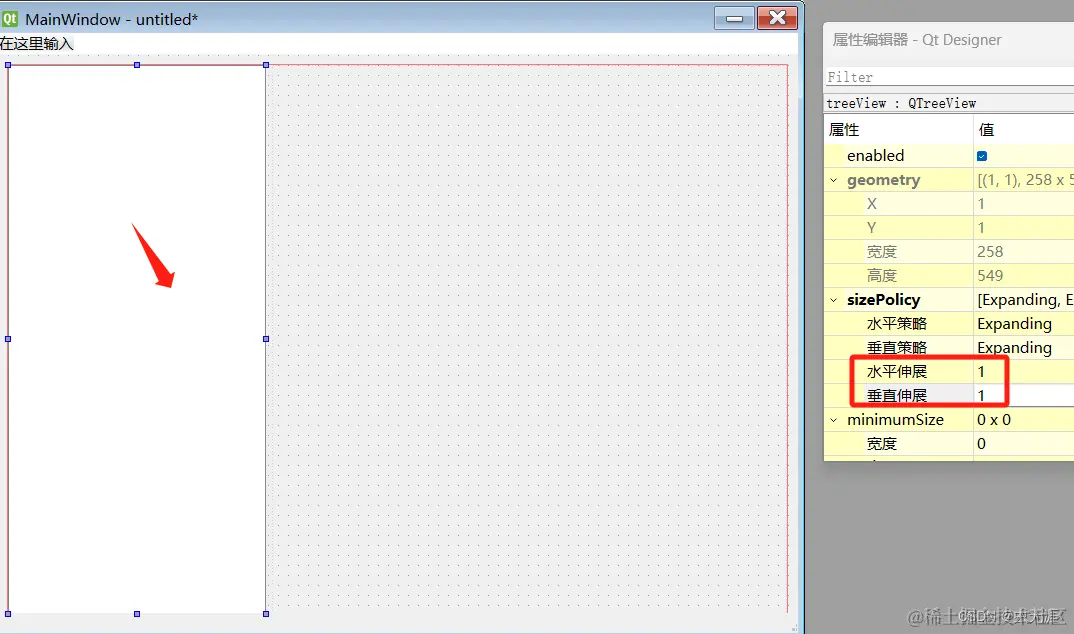Collapse the sizePolicy property group
The width and height of the screenshot is (1074, 634).
(x=834, y=300)
